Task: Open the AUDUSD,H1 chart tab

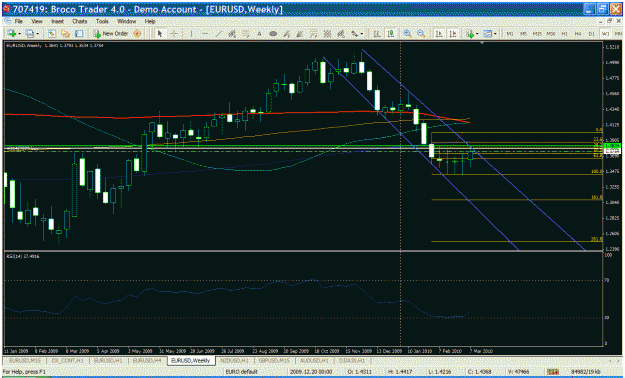Action: tap(315, 360)
